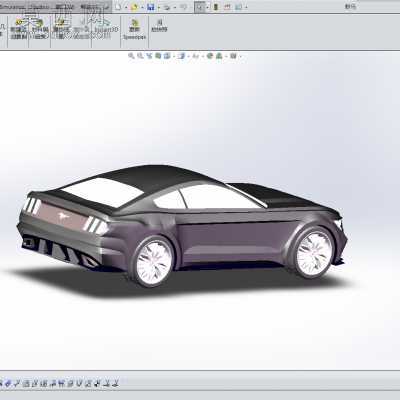Click the Previous View icon
Screen dimensions: 400x400
[x=149, y=56]
